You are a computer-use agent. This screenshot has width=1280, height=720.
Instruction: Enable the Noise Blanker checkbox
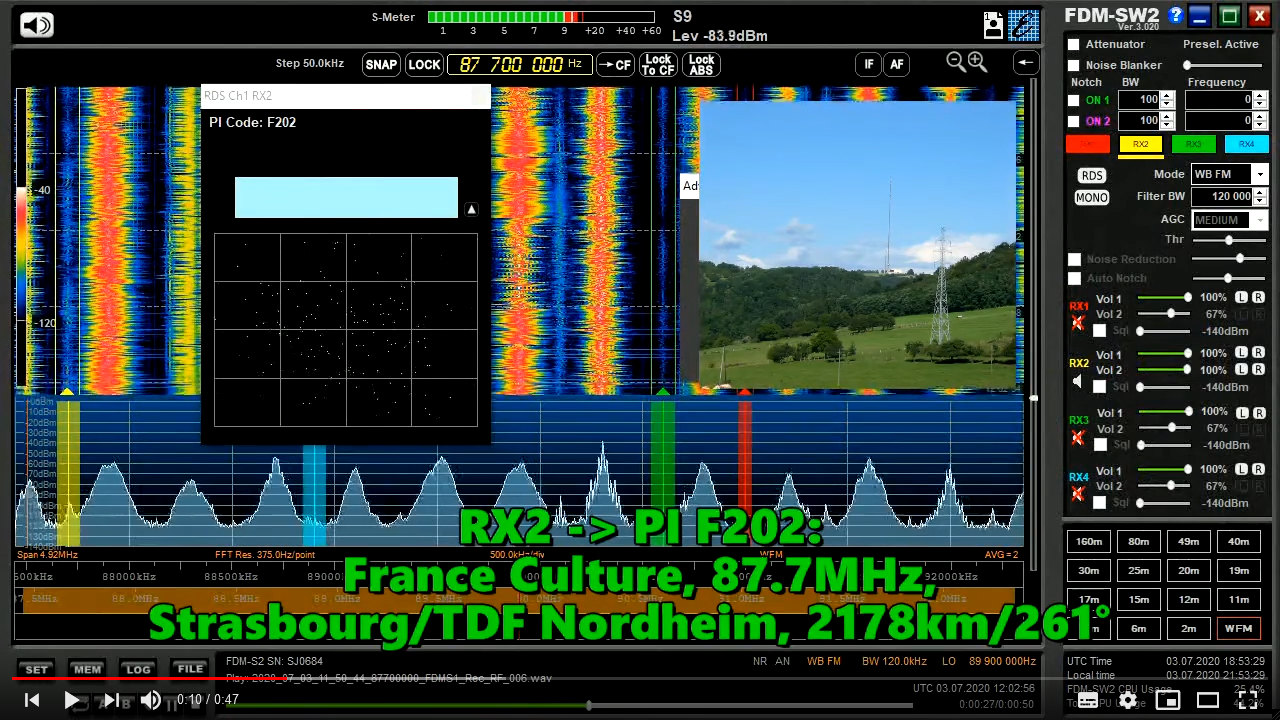(x=1073, y=65)
